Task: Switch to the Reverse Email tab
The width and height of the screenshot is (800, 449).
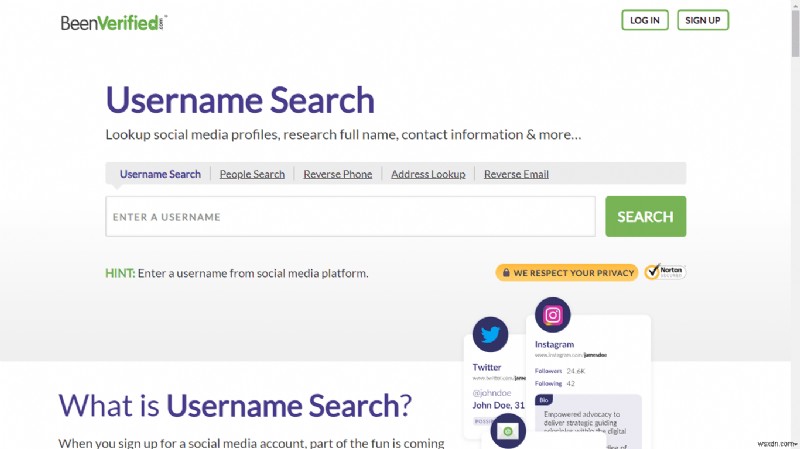Action: 516,174
